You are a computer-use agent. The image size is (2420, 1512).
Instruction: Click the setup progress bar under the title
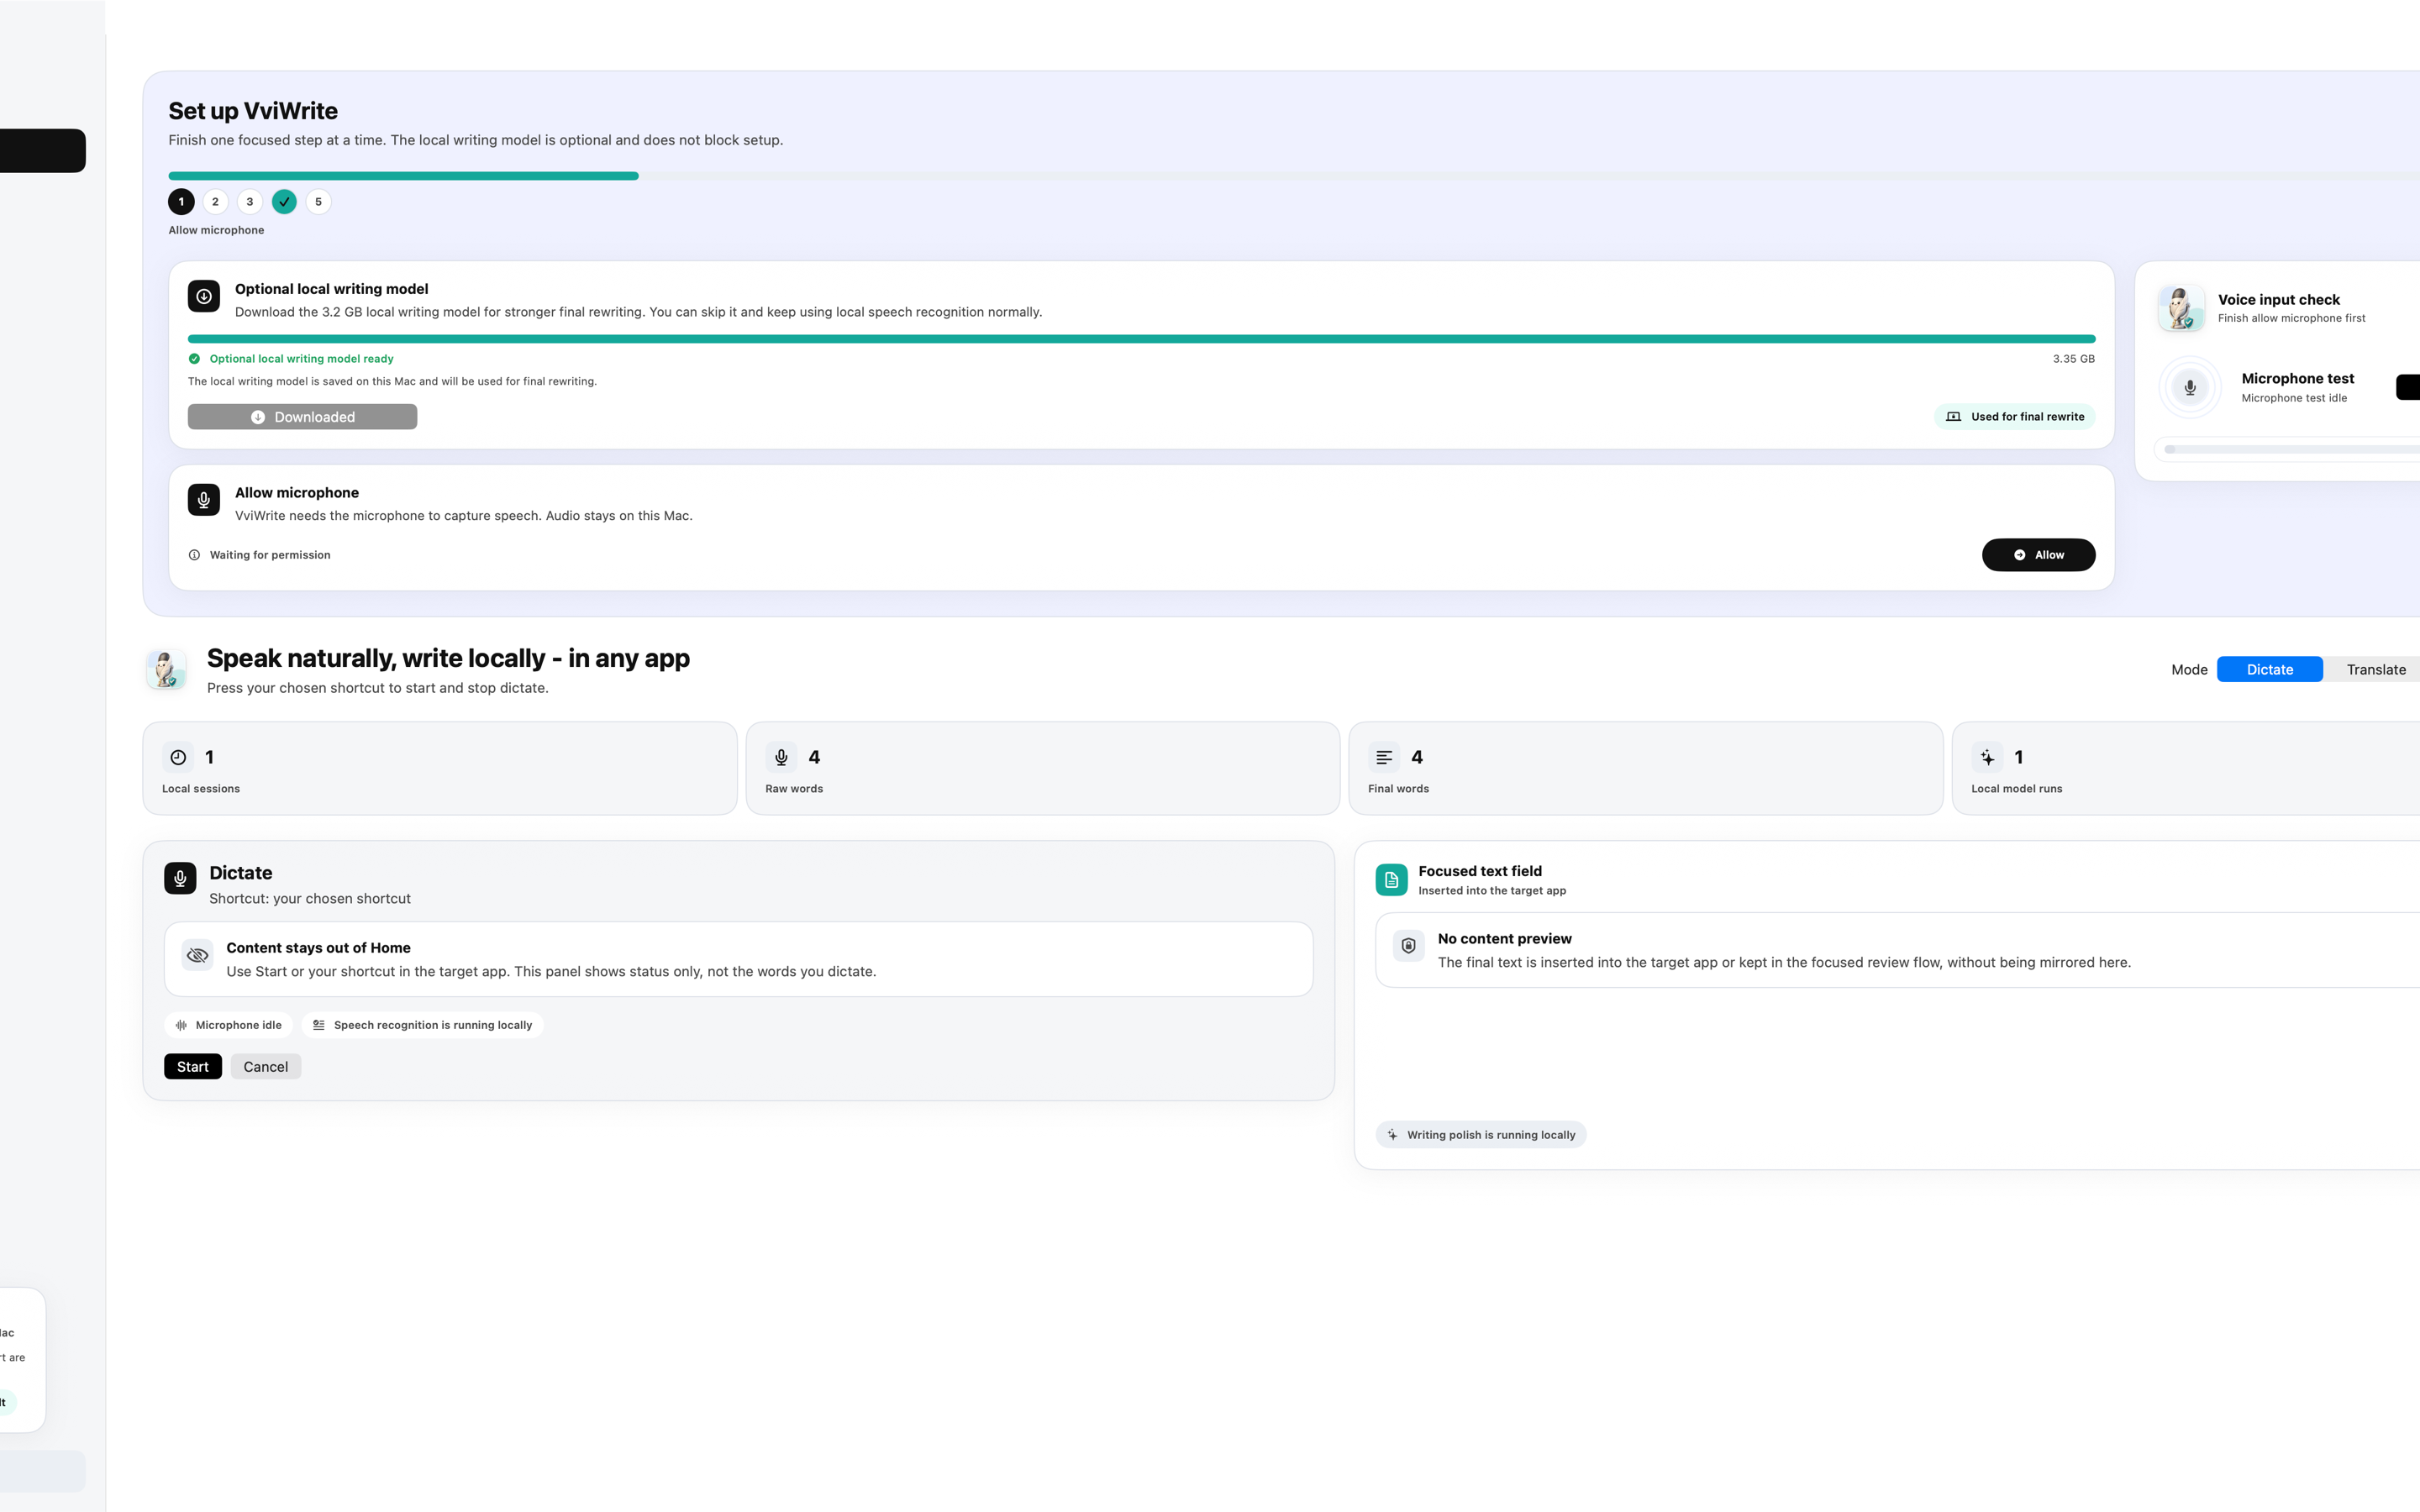[x=1294, y=176]
